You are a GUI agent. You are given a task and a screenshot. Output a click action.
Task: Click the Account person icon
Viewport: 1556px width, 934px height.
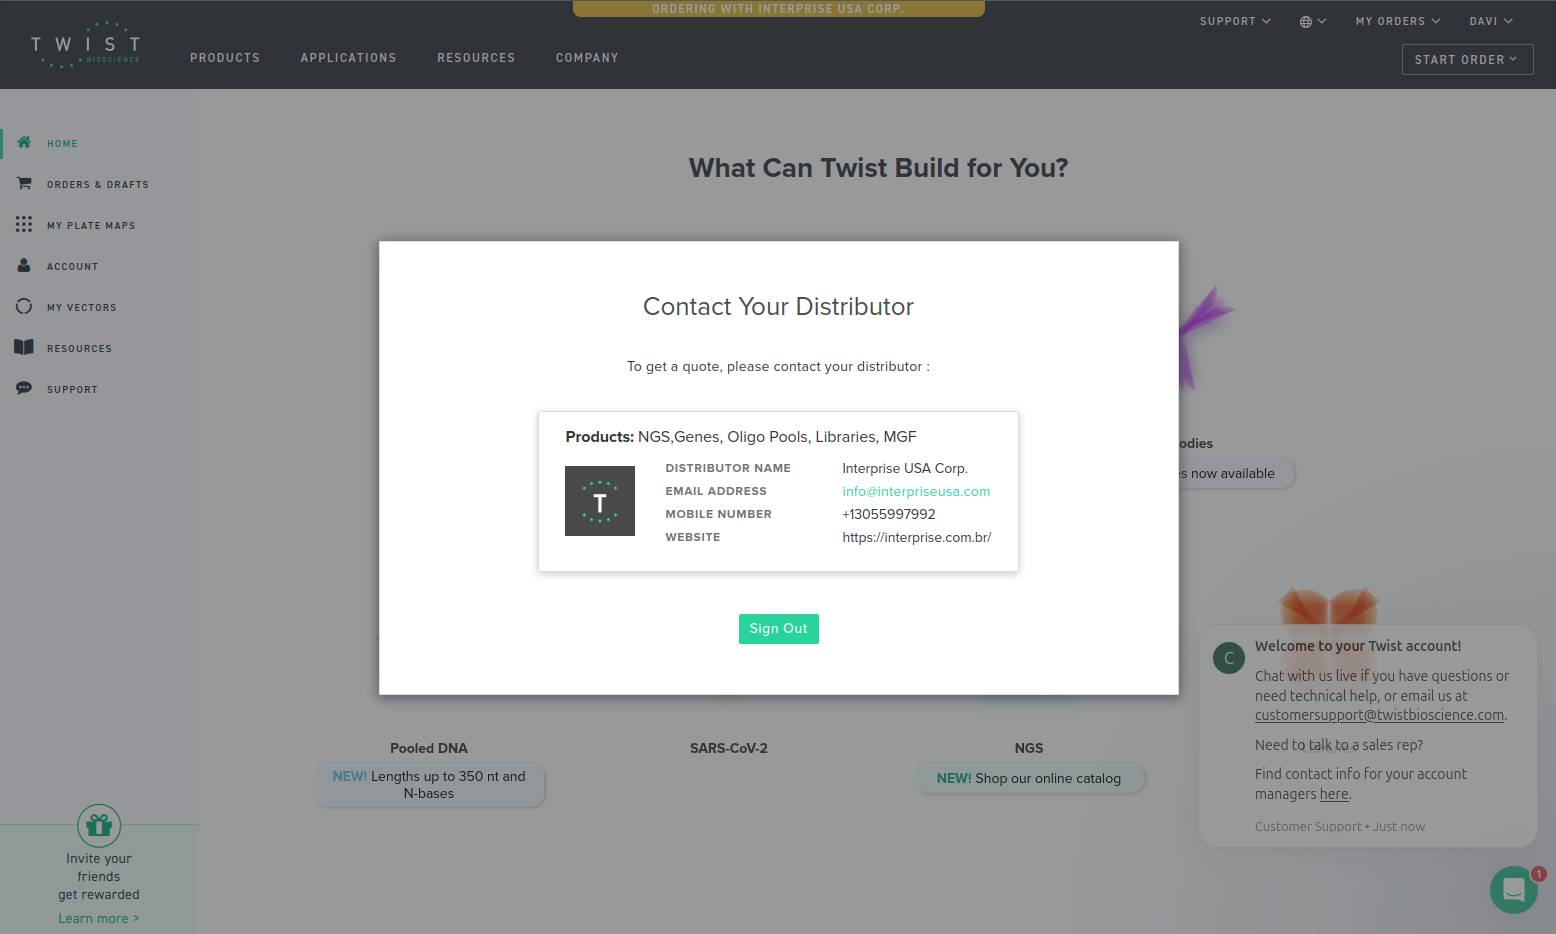[x=24, y=266]
